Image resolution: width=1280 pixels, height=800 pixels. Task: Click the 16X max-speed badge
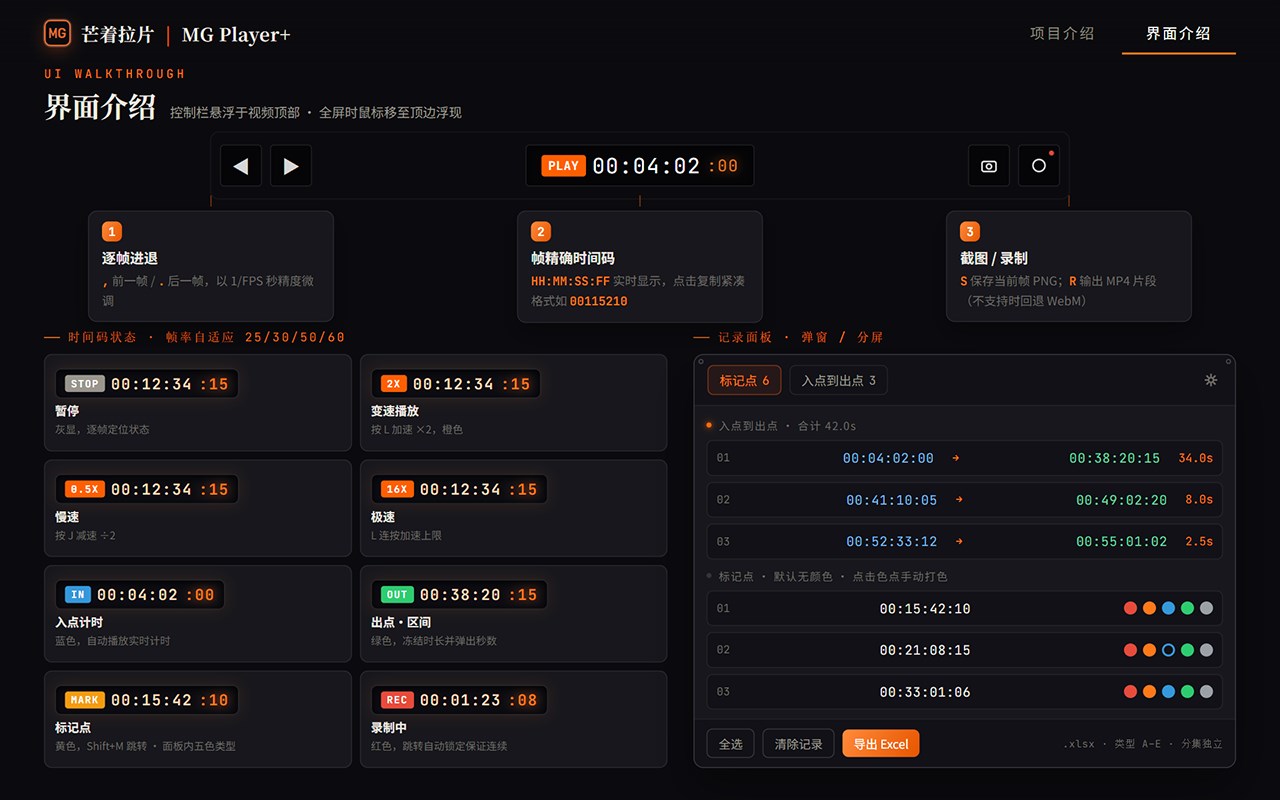[x=397, y=489]
